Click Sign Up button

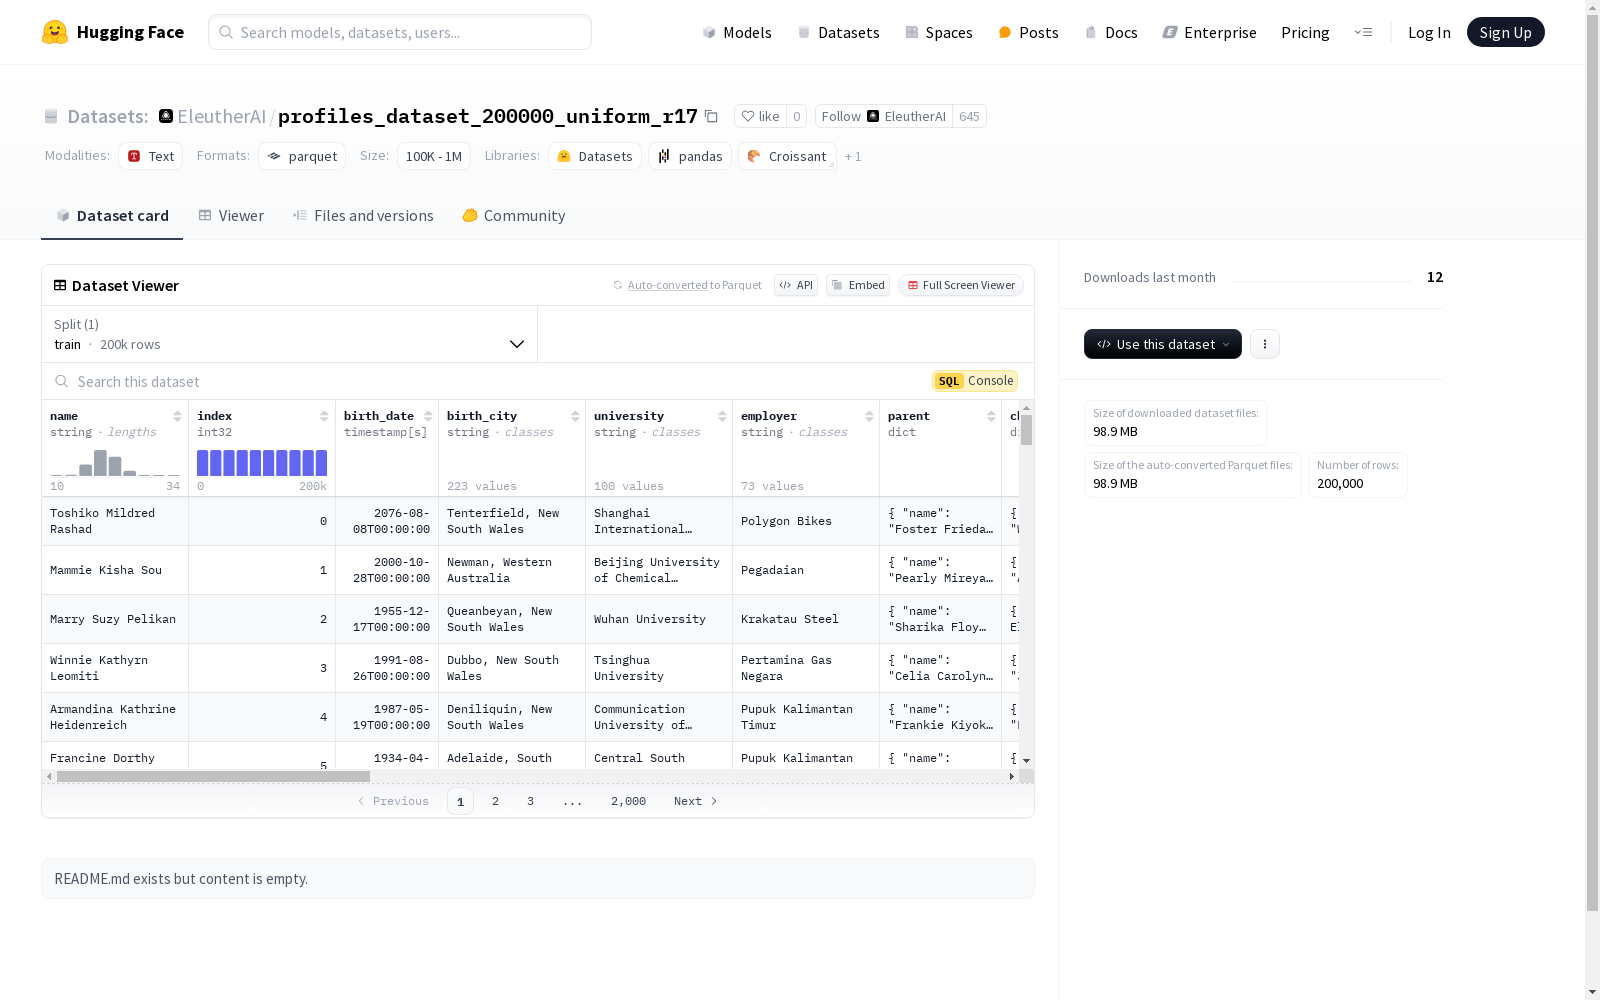tap(1505, 32)
